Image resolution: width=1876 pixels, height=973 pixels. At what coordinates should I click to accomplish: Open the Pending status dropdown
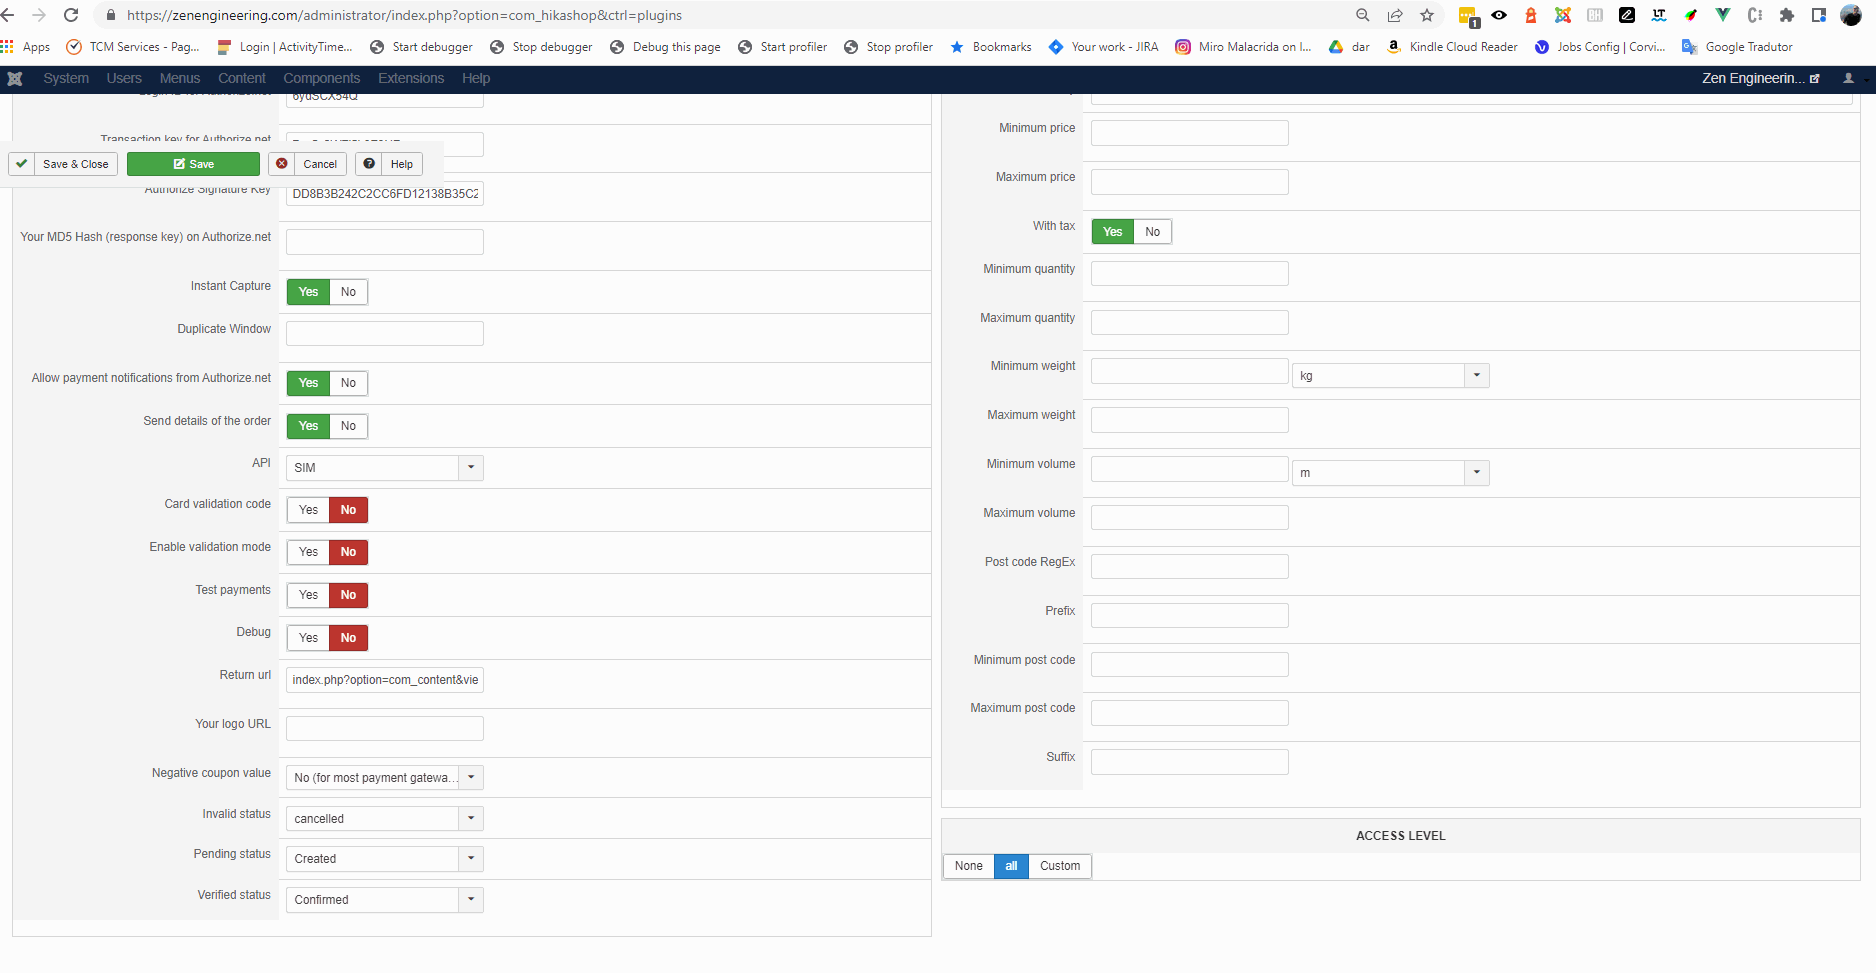click(385, 859)
